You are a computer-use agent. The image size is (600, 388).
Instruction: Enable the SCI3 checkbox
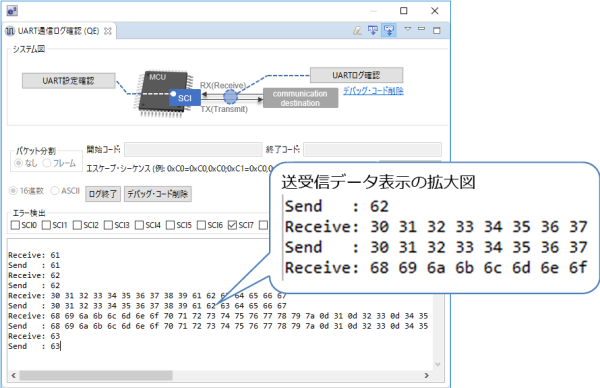coord(108,225)
